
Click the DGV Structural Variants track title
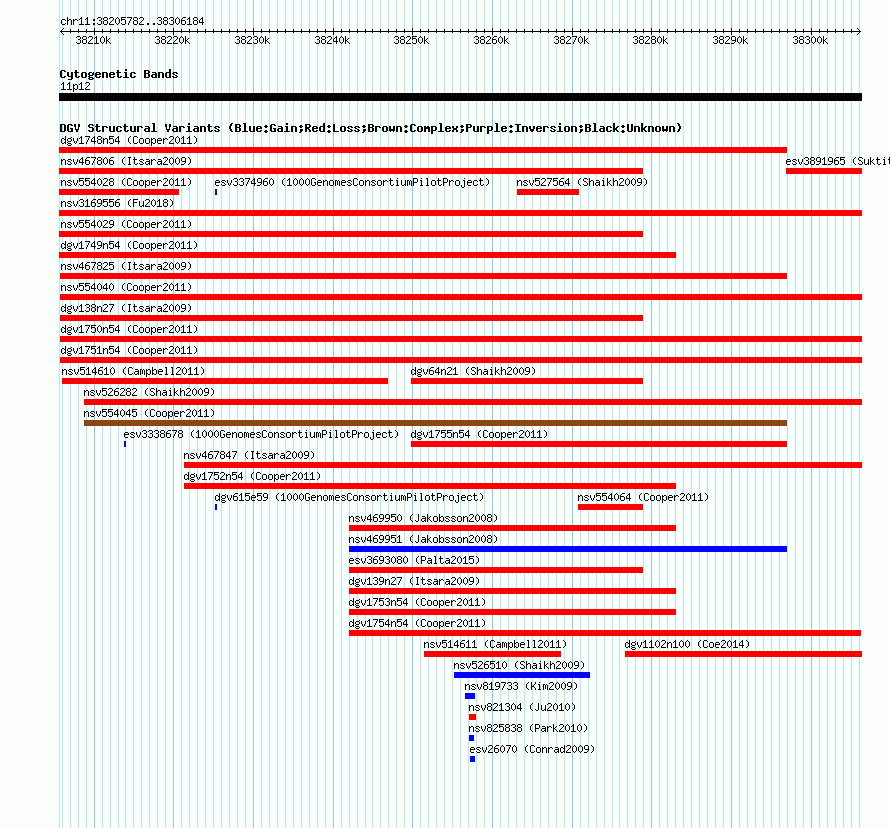click(x=371, y=128)
